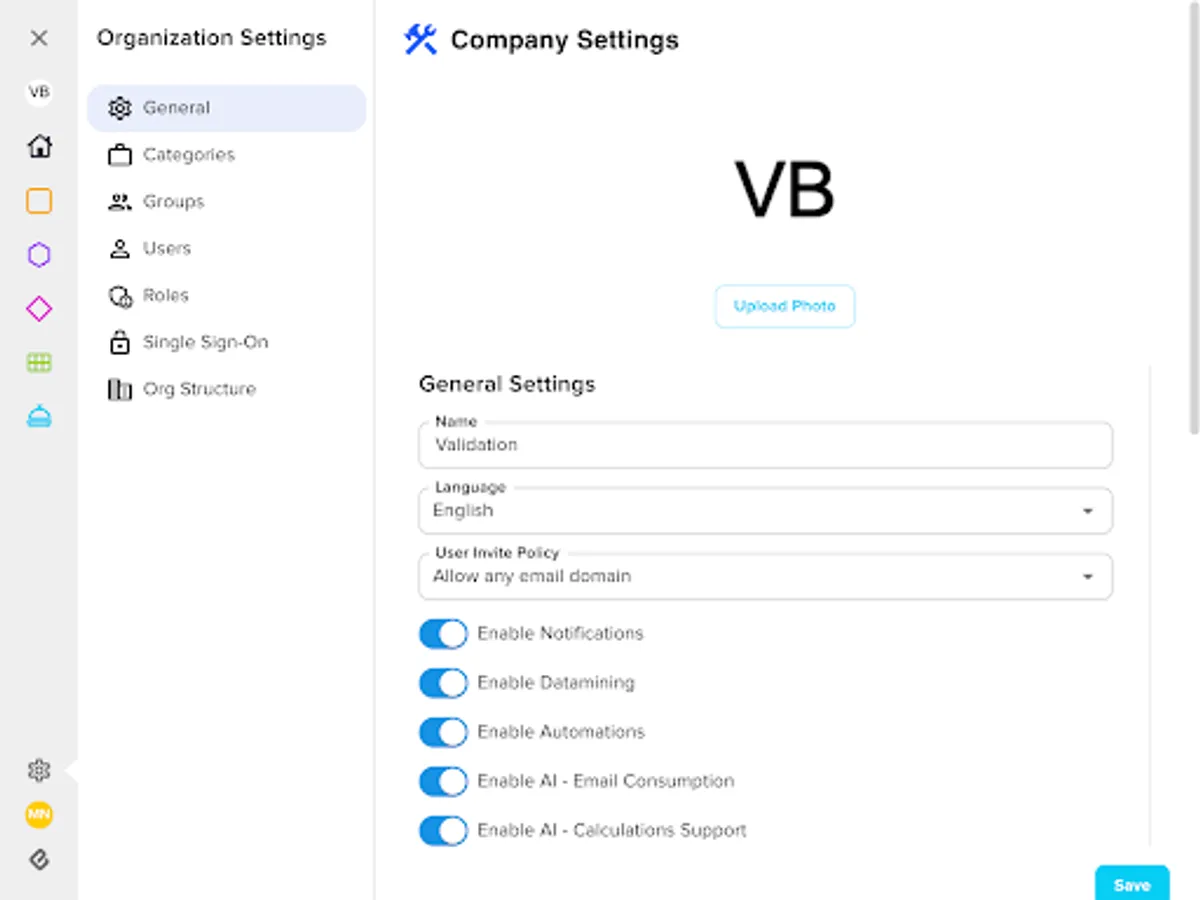Click into the Name input field
Viewport: 1200px width, 900px height.
click(765, 445)
